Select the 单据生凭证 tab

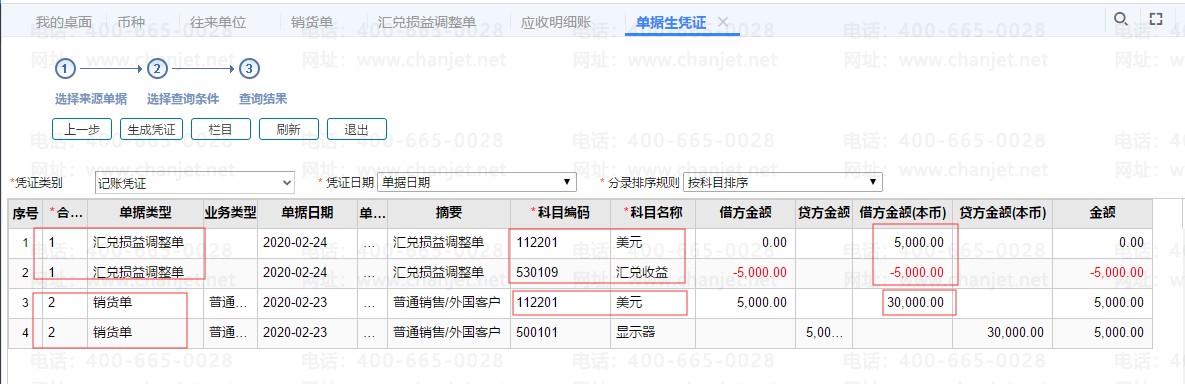[671, 22]
